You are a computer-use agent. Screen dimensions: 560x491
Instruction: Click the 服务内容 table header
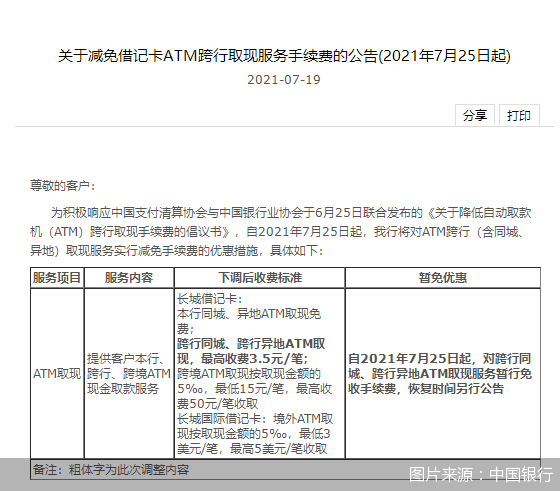[129, 277]
